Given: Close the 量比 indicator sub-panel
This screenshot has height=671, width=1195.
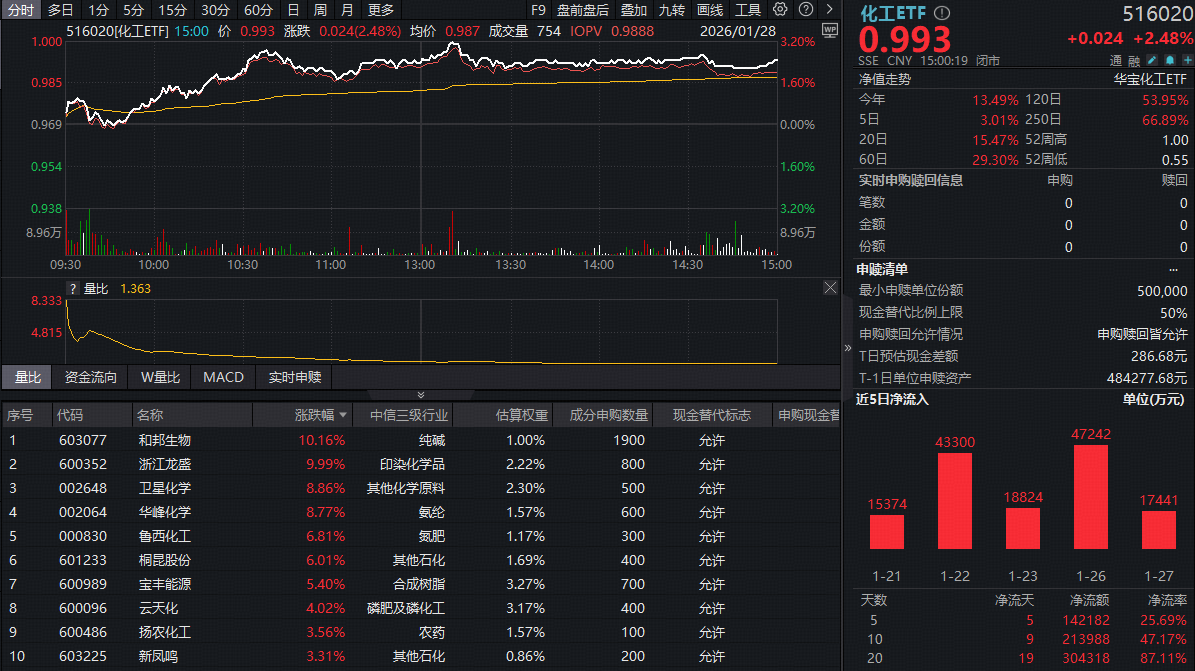Looking at the screenshot, I should click(x=830, y=287).
